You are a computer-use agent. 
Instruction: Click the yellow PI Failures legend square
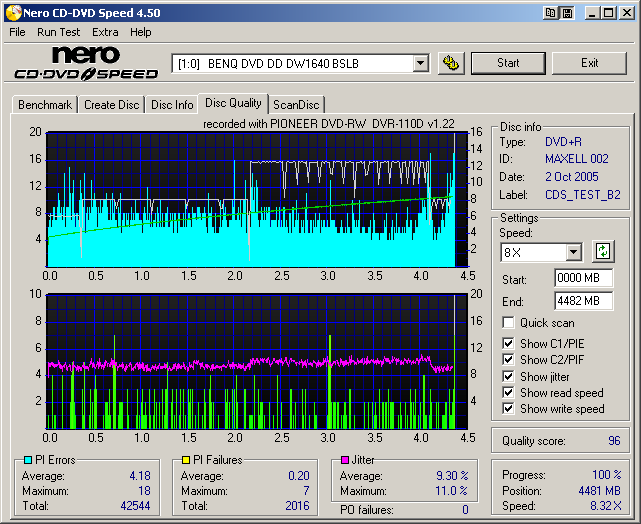186,460
